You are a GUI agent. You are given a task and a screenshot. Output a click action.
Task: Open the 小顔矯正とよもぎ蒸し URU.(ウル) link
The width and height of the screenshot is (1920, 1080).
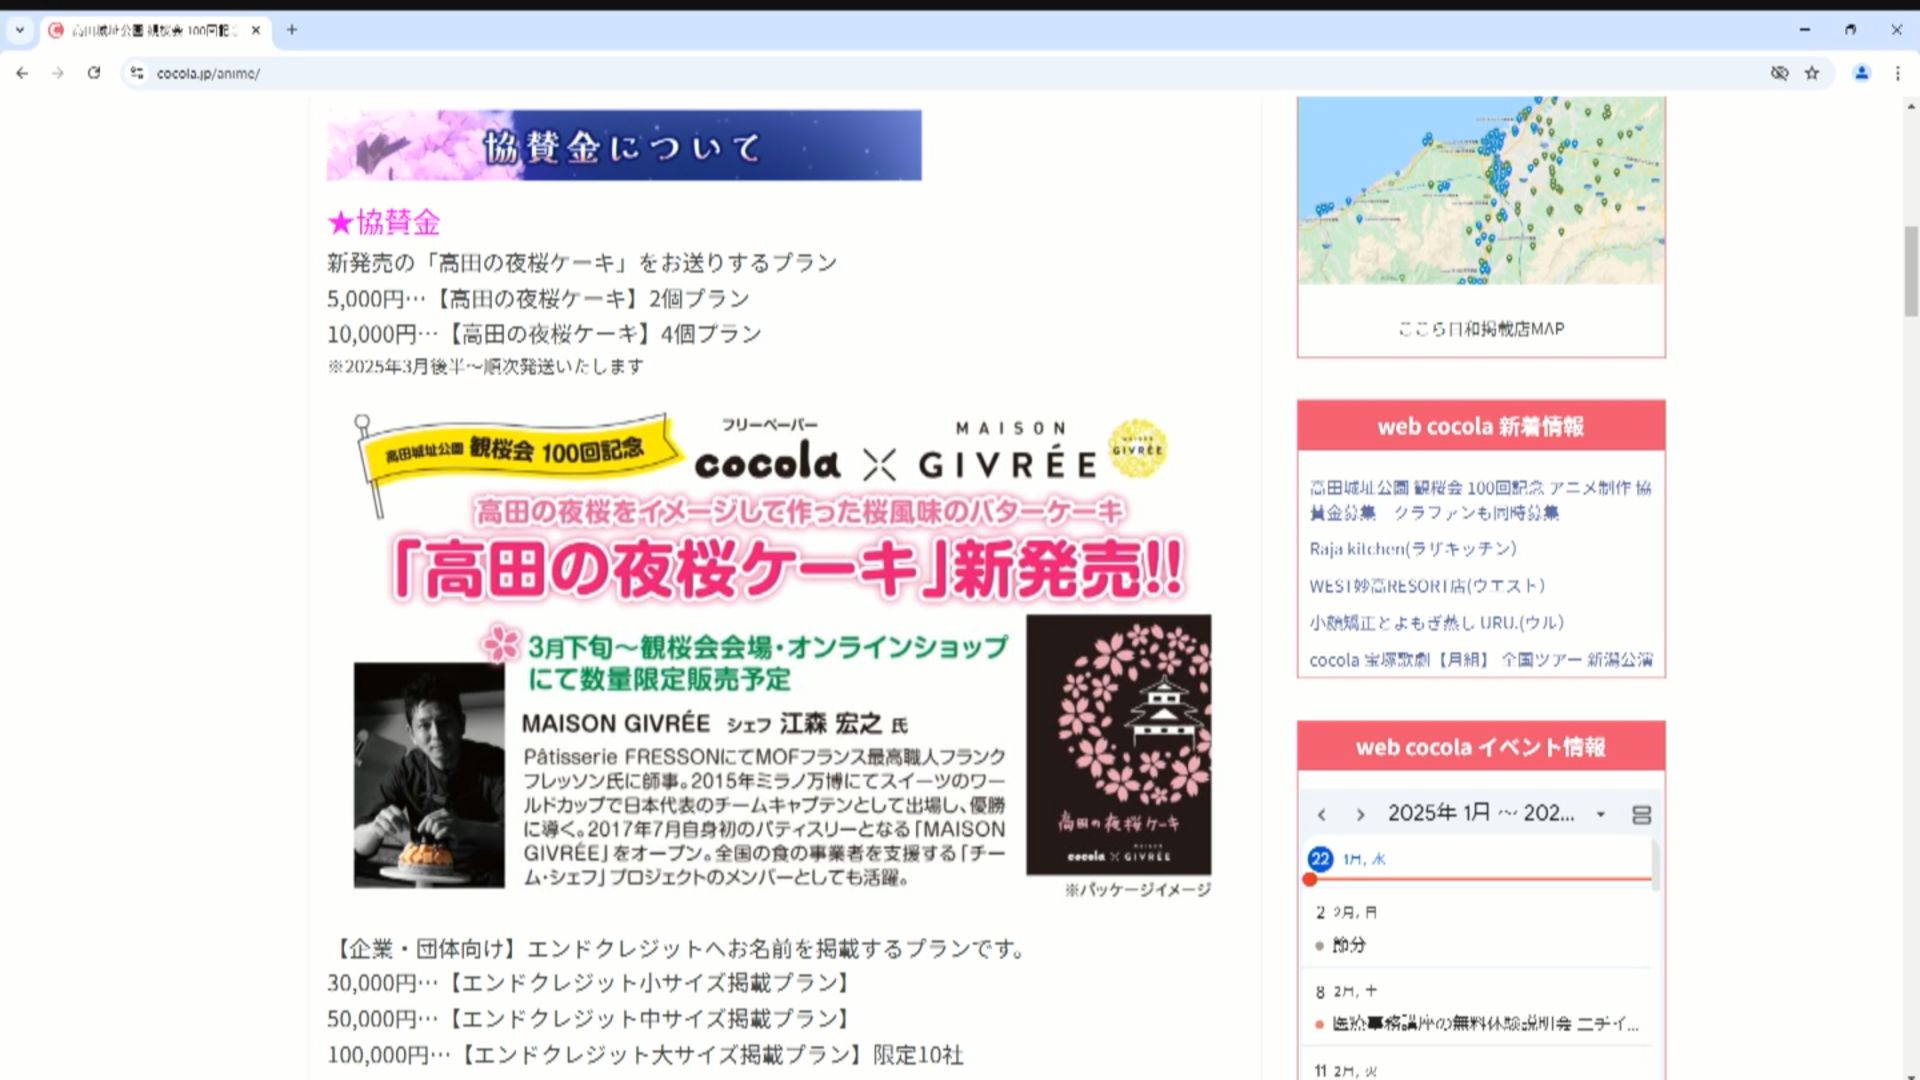(x=1437, y=622)
